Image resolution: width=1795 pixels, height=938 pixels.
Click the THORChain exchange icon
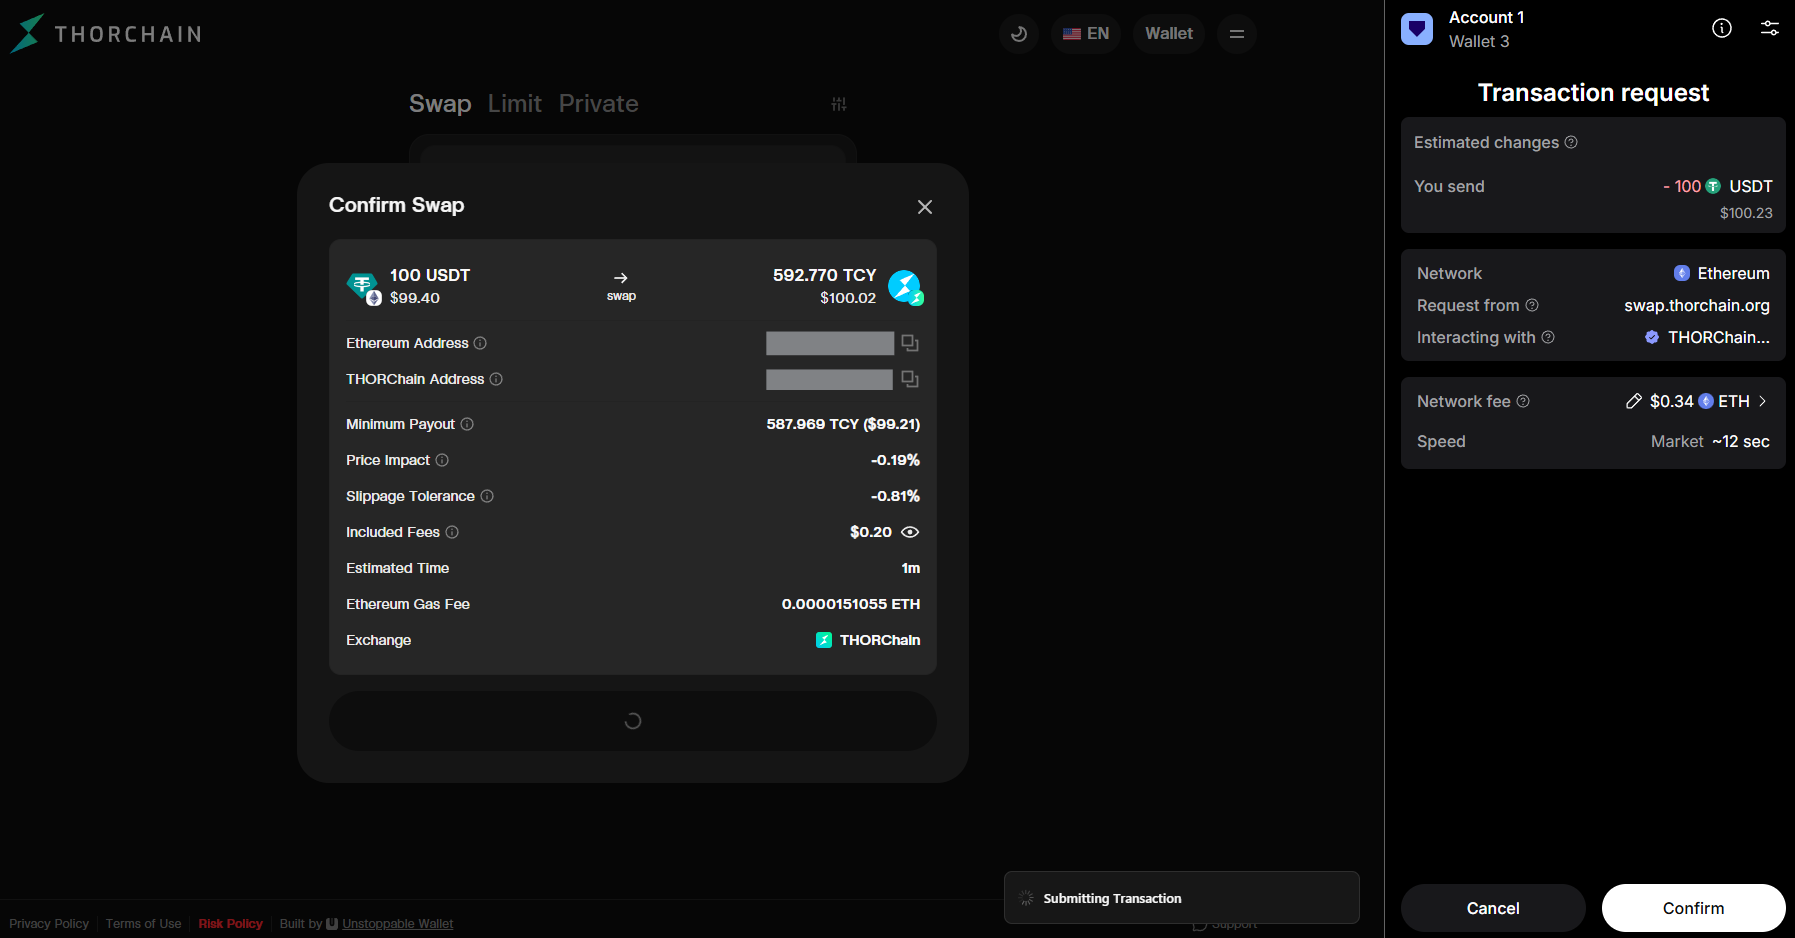(824, 640)
